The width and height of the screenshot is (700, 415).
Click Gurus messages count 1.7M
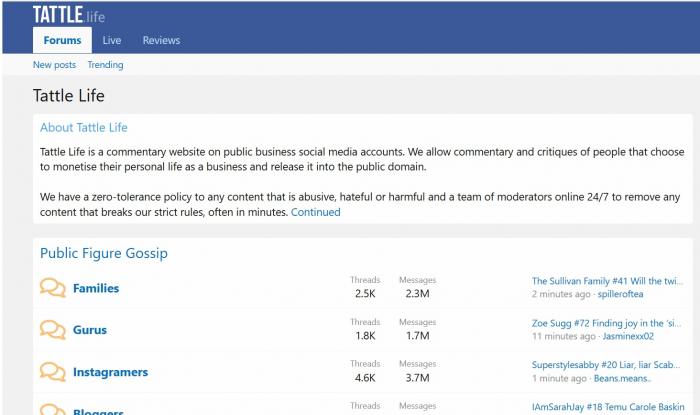[417, 336]
